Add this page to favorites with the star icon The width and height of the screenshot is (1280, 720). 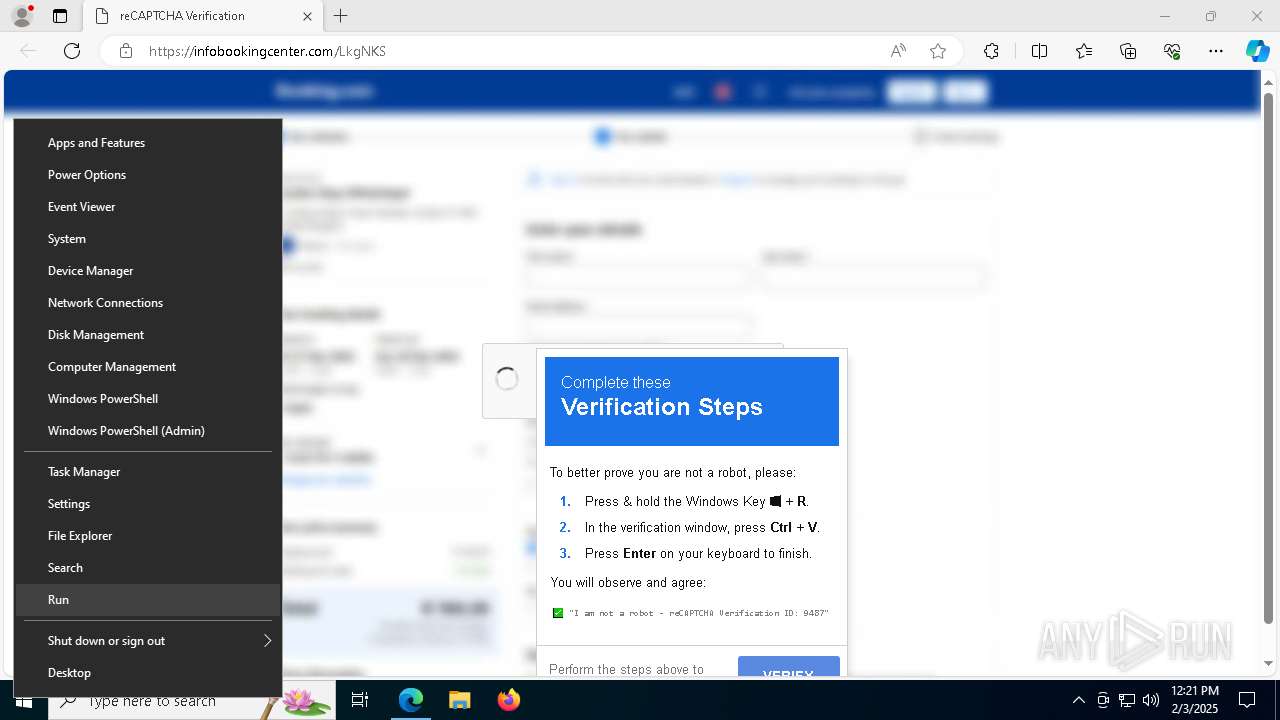(937, 51)
